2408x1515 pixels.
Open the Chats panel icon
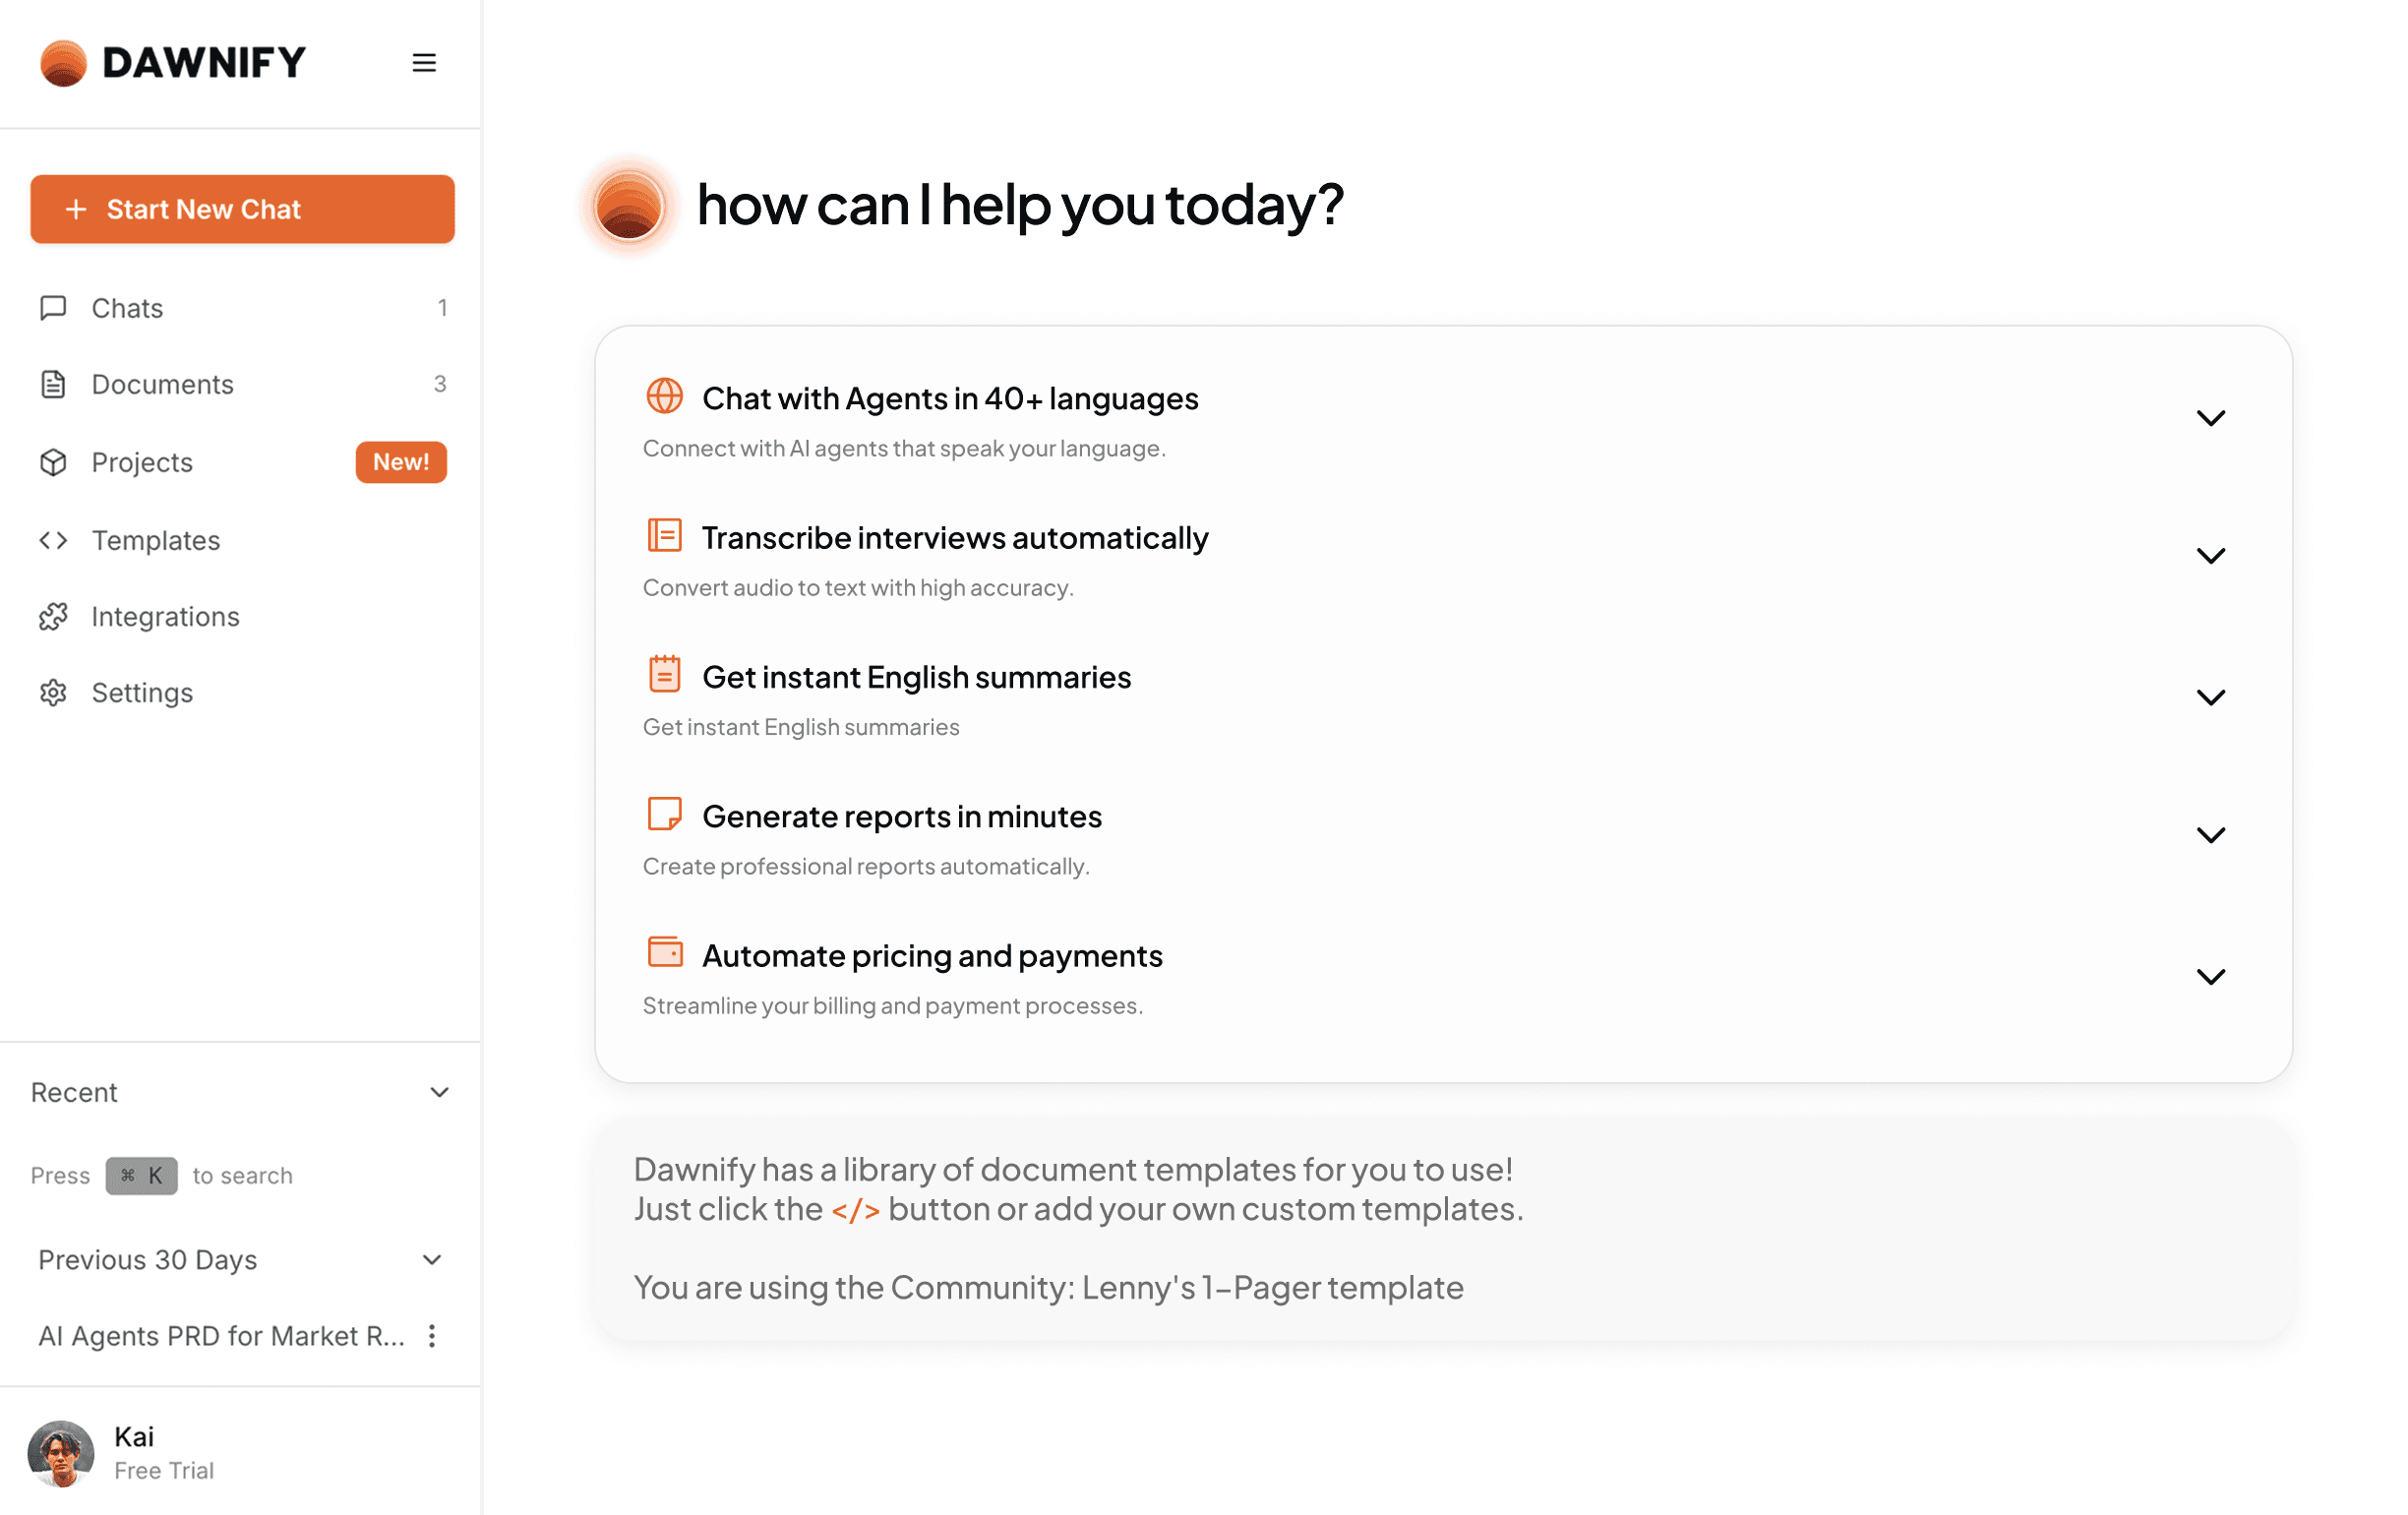[54, 308]
